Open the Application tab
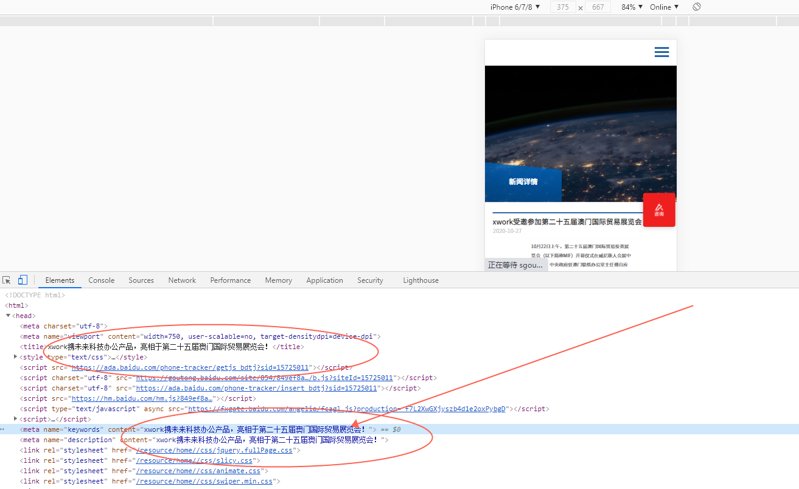Screen dimensions: 799x489 [324, 280]
